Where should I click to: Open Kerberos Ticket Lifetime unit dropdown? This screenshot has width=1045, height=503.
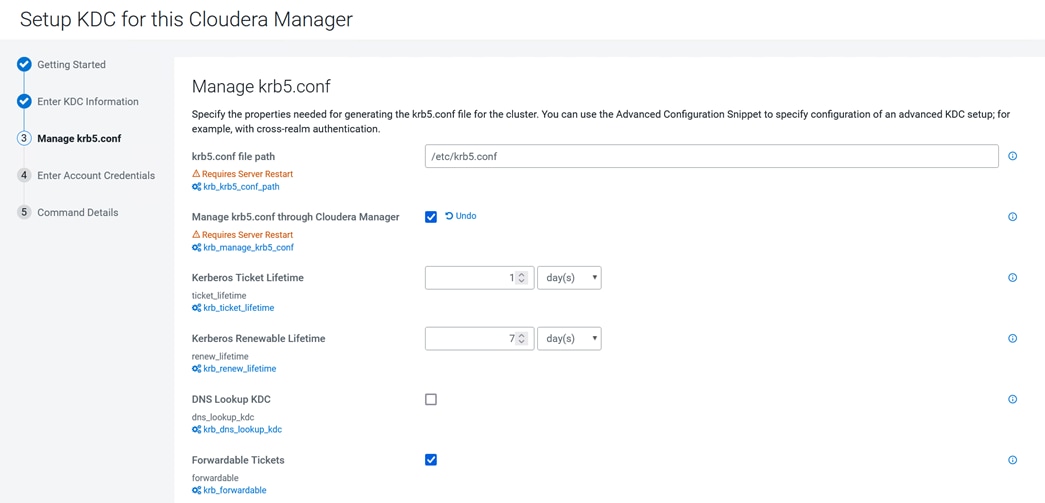[x=569, y=278]
